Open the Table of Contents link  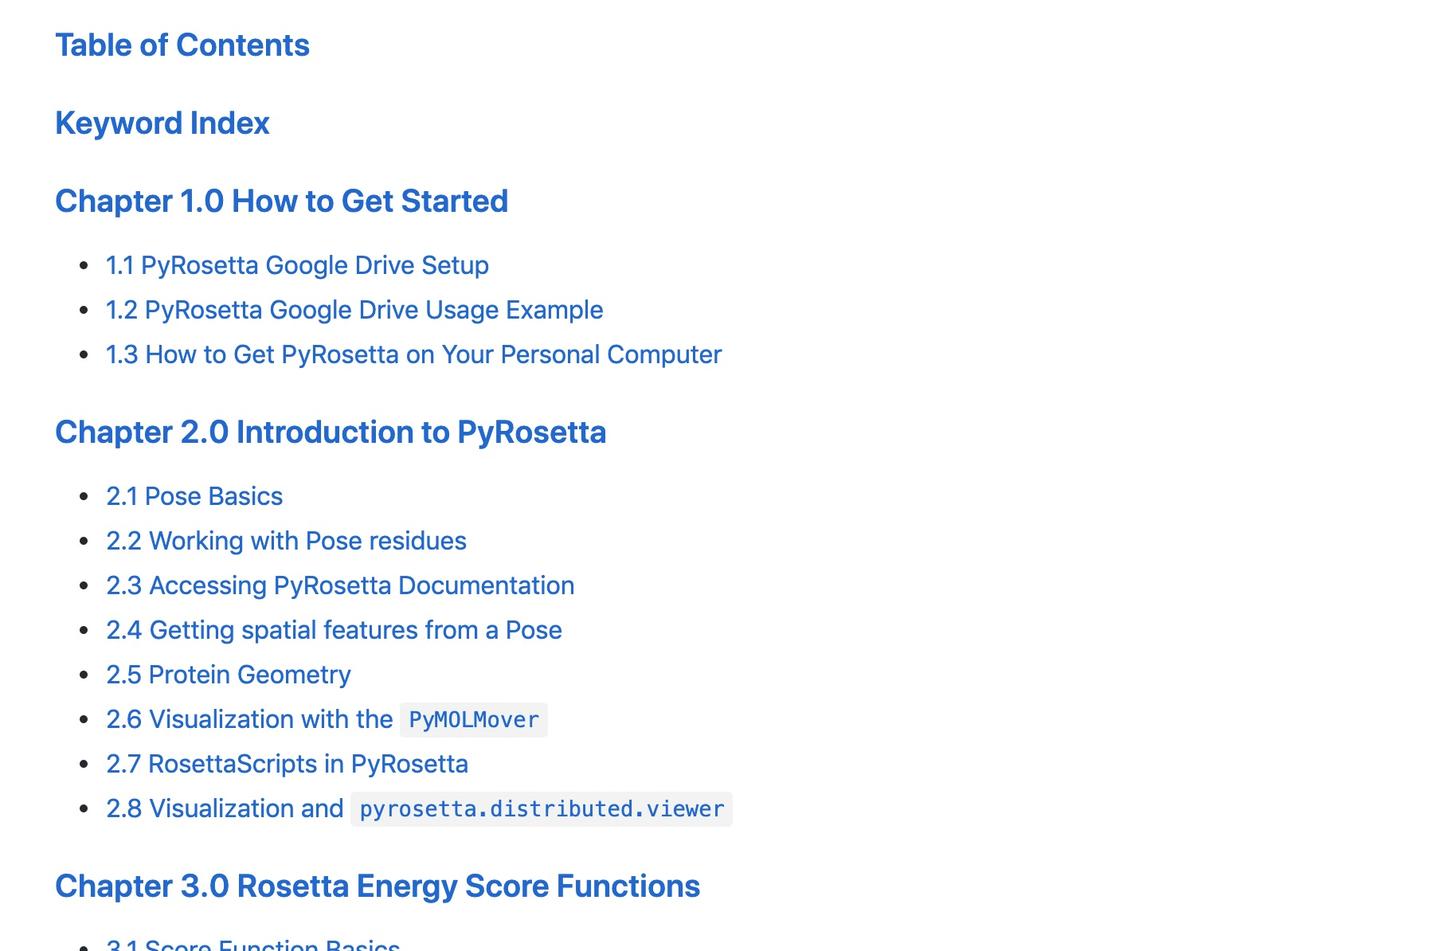coord(182,45)
